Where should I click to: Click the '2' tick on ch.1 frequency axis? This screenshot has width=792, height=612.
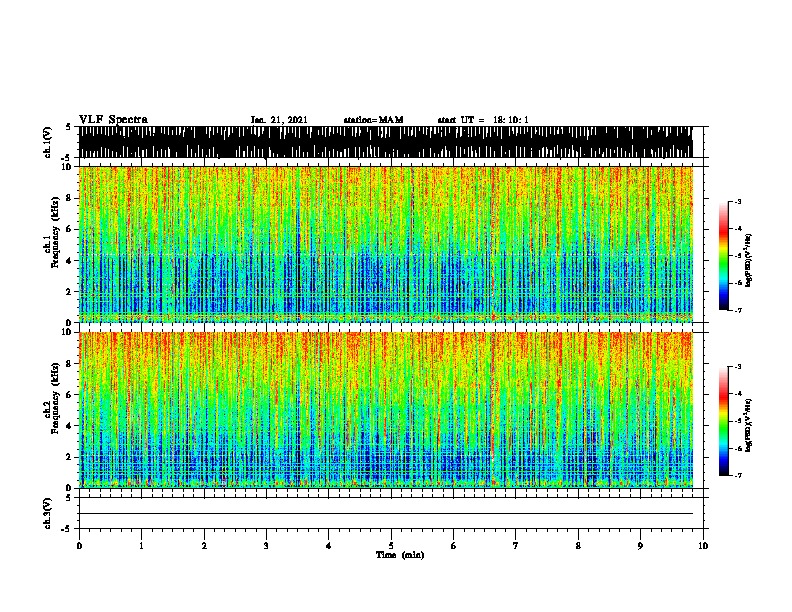70,292
